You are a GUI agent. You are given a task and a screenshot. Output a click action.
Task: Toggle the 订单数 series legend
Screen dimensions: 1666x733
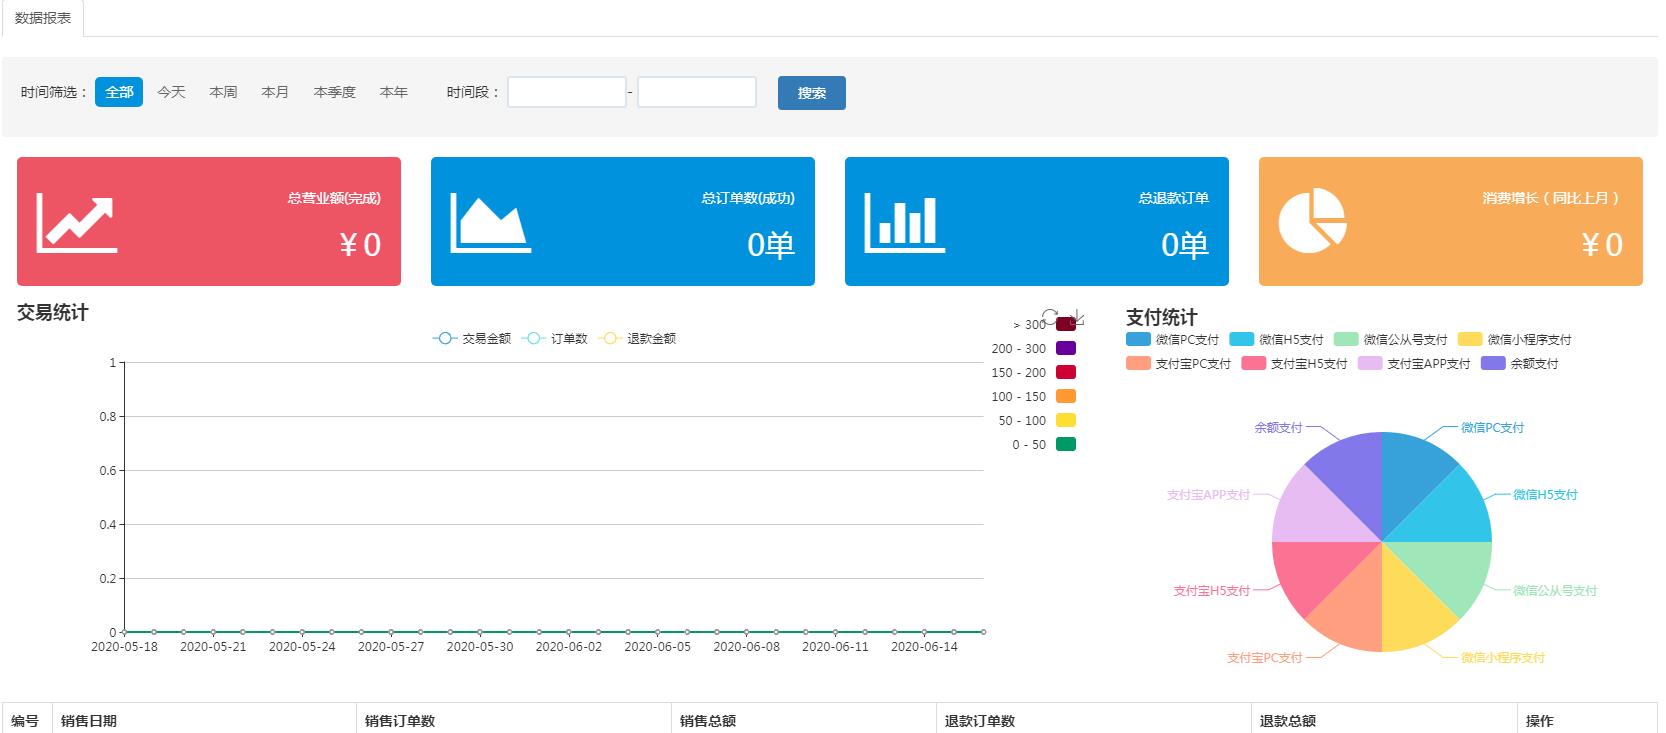pyautogui.click(x=555, y=339)
